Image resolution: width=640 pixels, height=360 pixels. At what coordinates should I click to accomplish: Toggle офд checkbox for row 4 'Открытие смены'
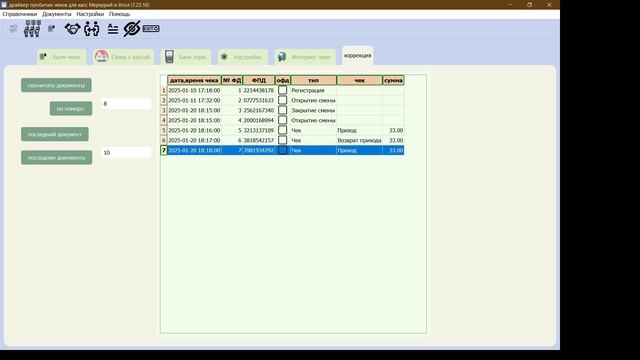pos(282,120)
